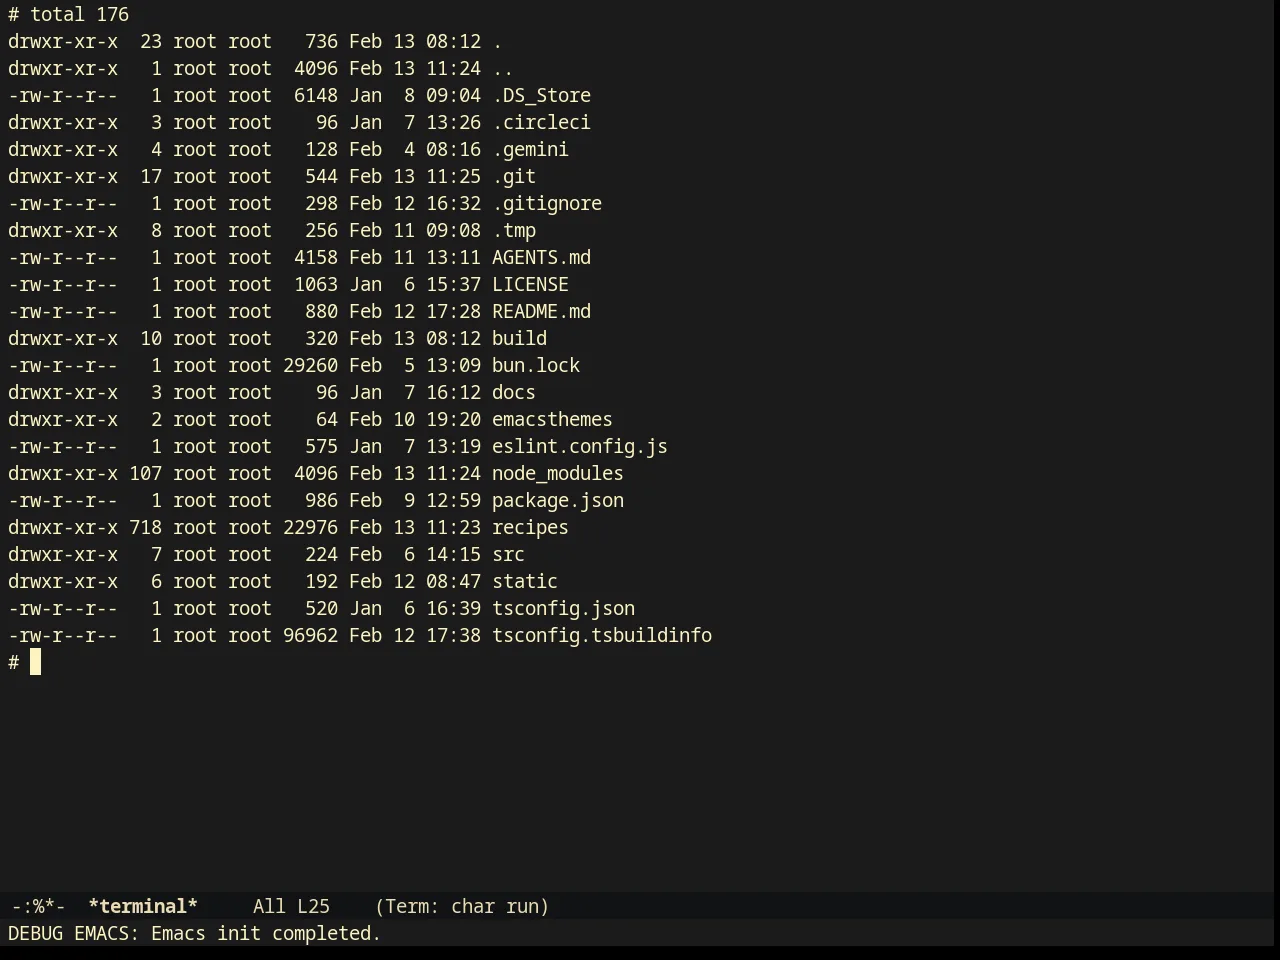Select the .gitignore file name
Image resolution: width=1280 pixels, height=960 pixels.
pos(547,203)
